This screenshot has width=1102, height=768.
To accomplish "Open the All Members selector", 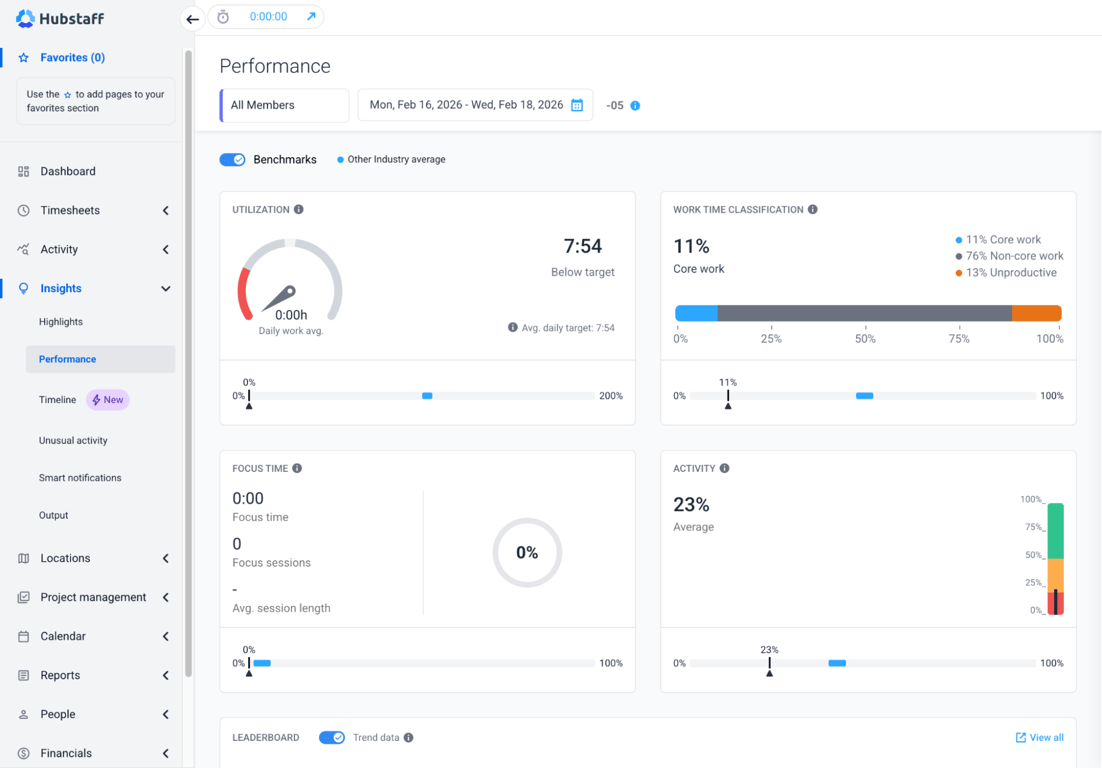I will (x=285, y=105).
